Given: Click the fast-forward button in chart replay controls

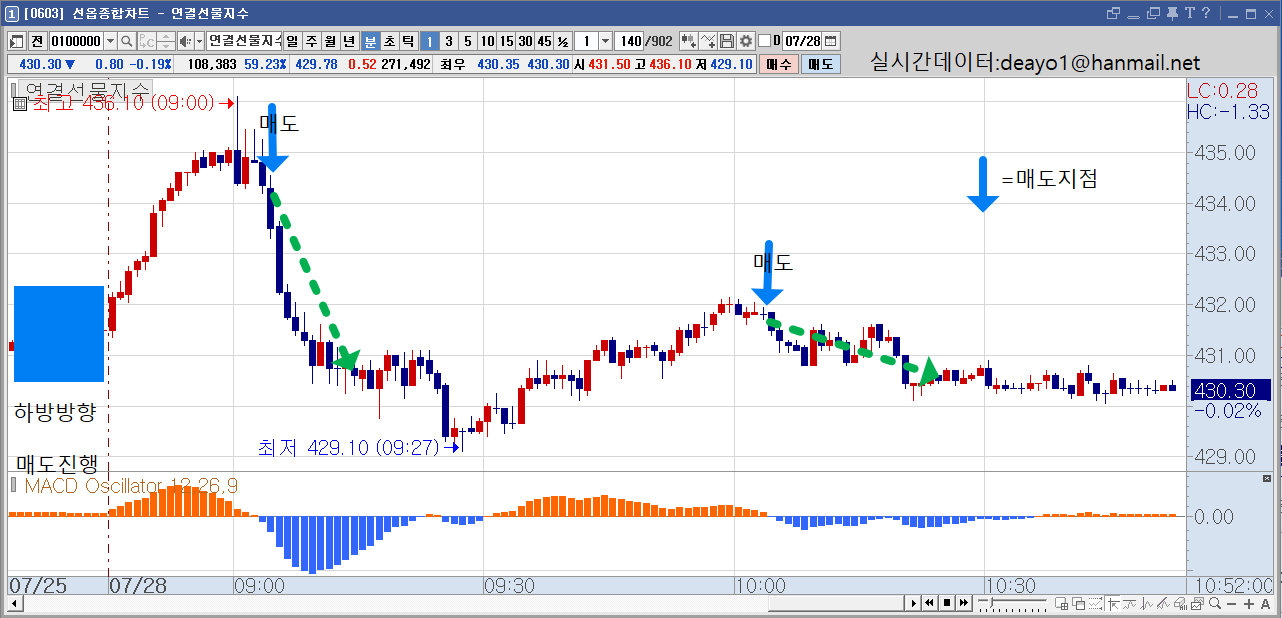Looking at the screenshot, I should (964, 603).
